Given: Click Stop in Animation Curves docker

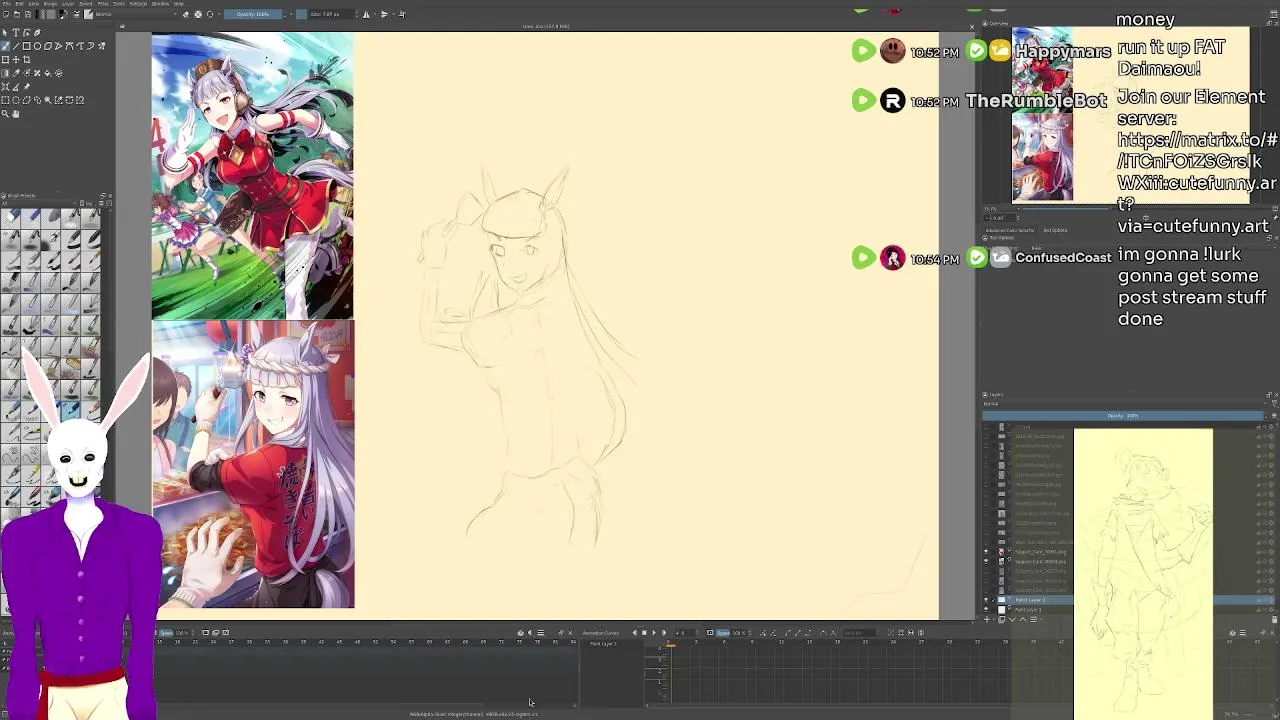Looking at the screenshot, I should coord(644,633).
